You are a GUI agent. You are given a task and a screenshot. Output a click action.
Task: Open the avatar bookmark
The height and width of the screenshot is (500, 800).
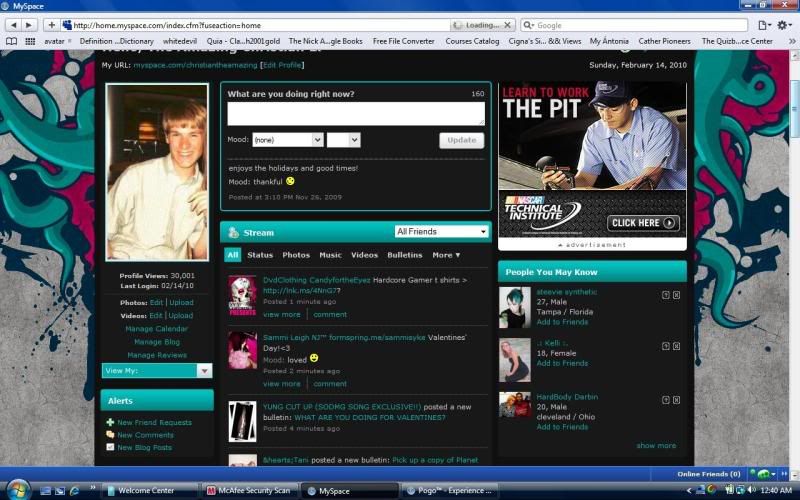point(54,41)
